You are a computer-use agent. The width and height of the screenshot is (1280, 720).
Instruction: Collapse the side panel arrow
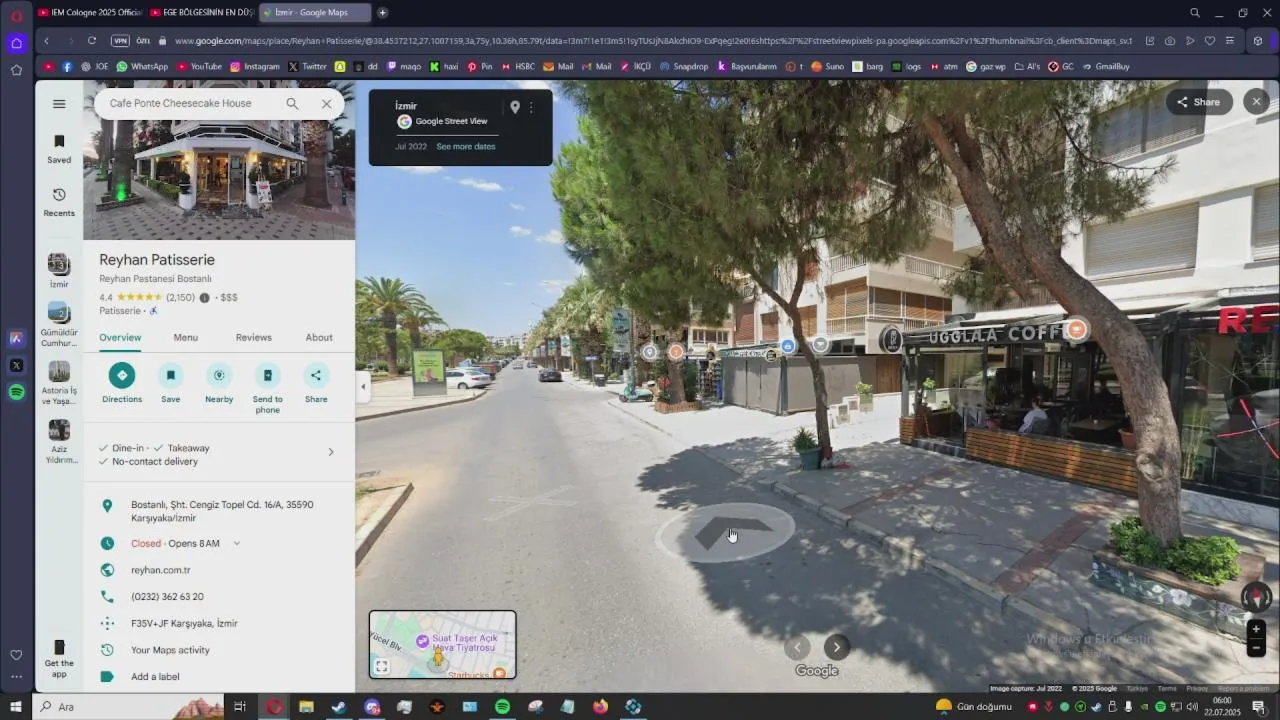pyautogui.click(x=363, y=386)
